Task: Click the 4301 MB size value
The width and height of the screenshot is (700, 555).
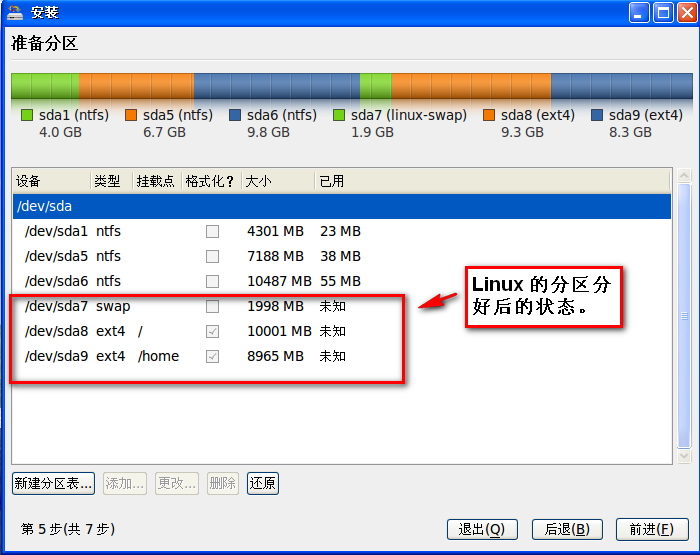Action: tap(275, 231)
